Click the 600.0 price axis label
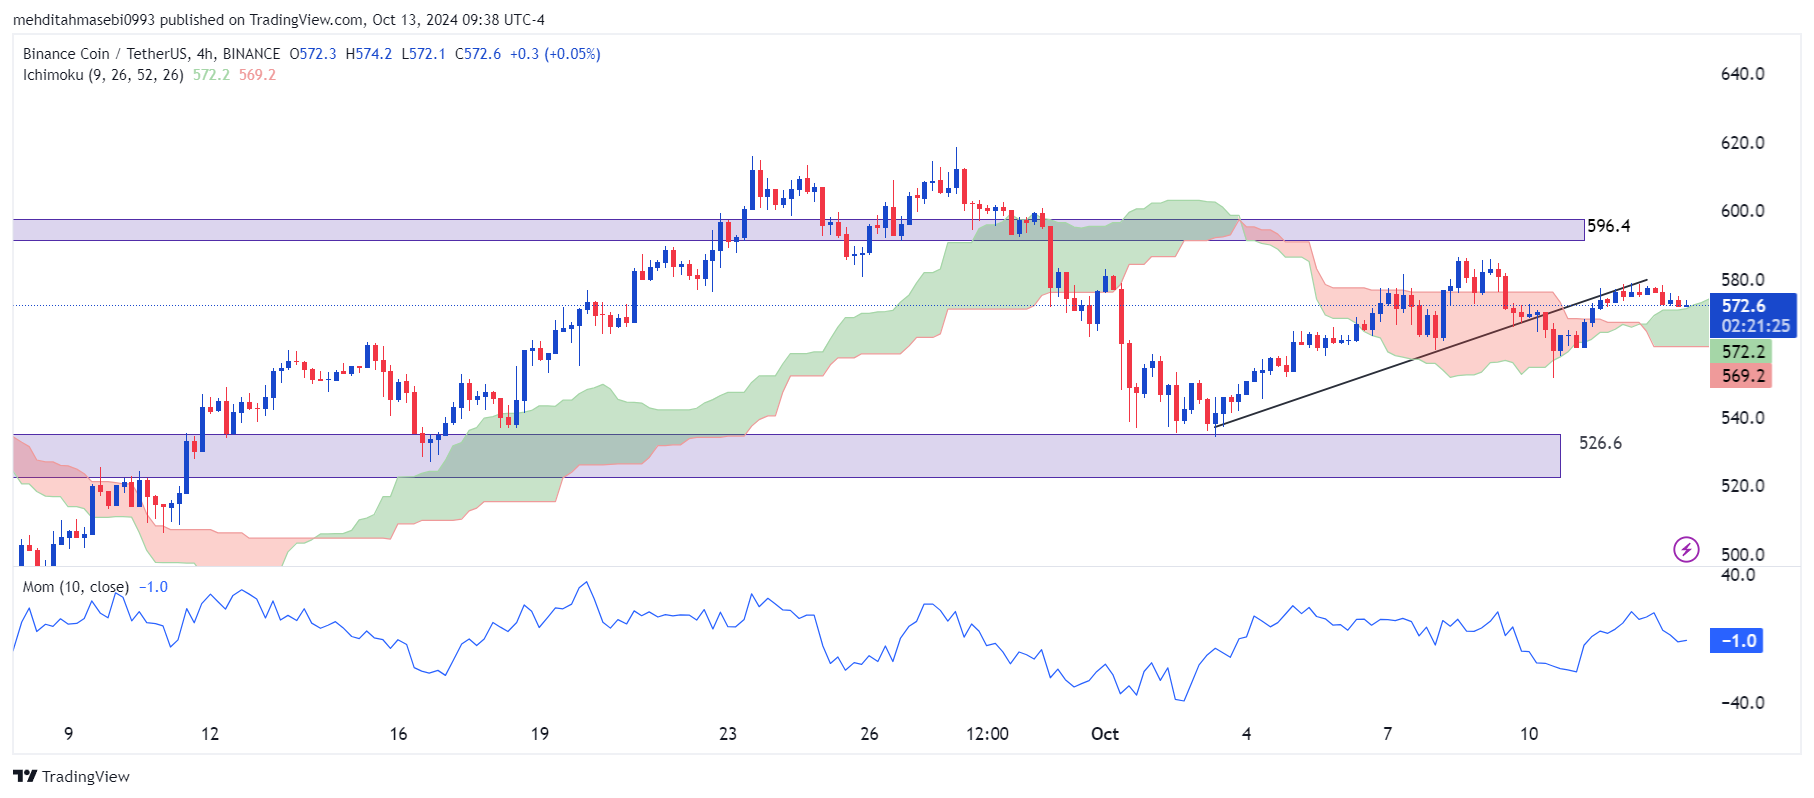1814x798 pixels. click(1742, 211)
